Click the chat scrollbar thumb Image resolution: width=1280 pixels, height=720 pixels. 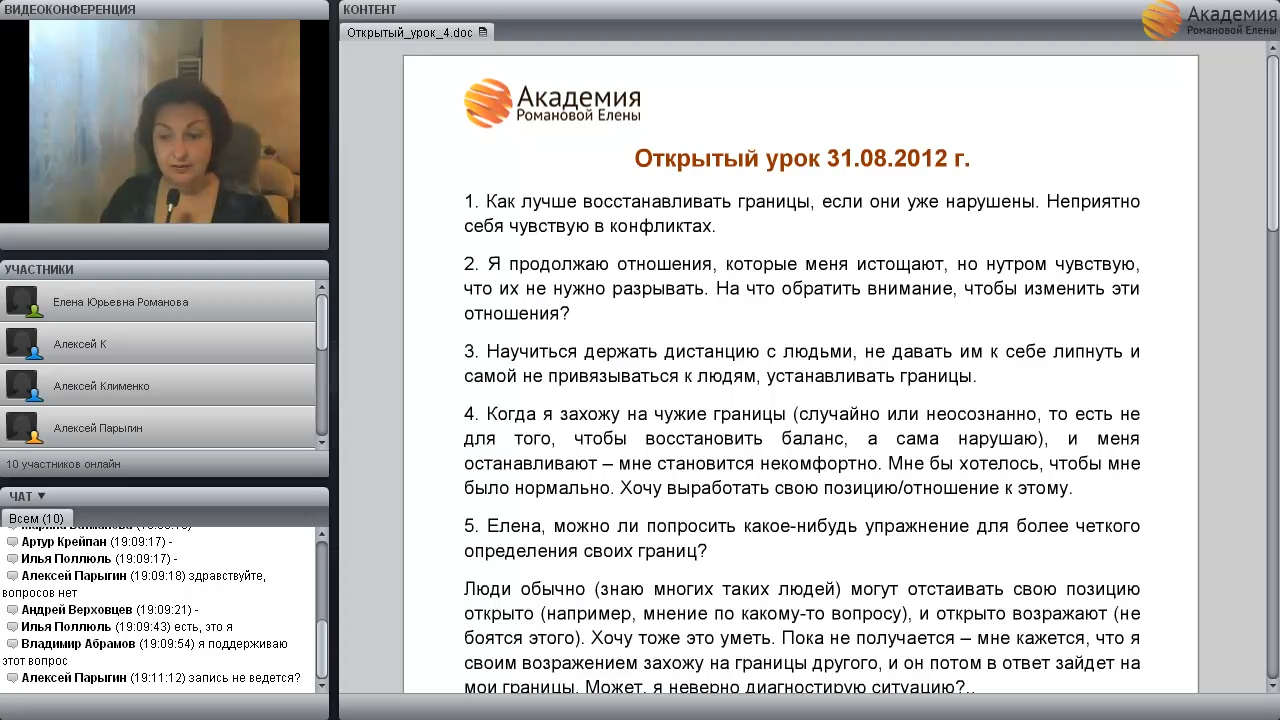(x=322, y=649)
